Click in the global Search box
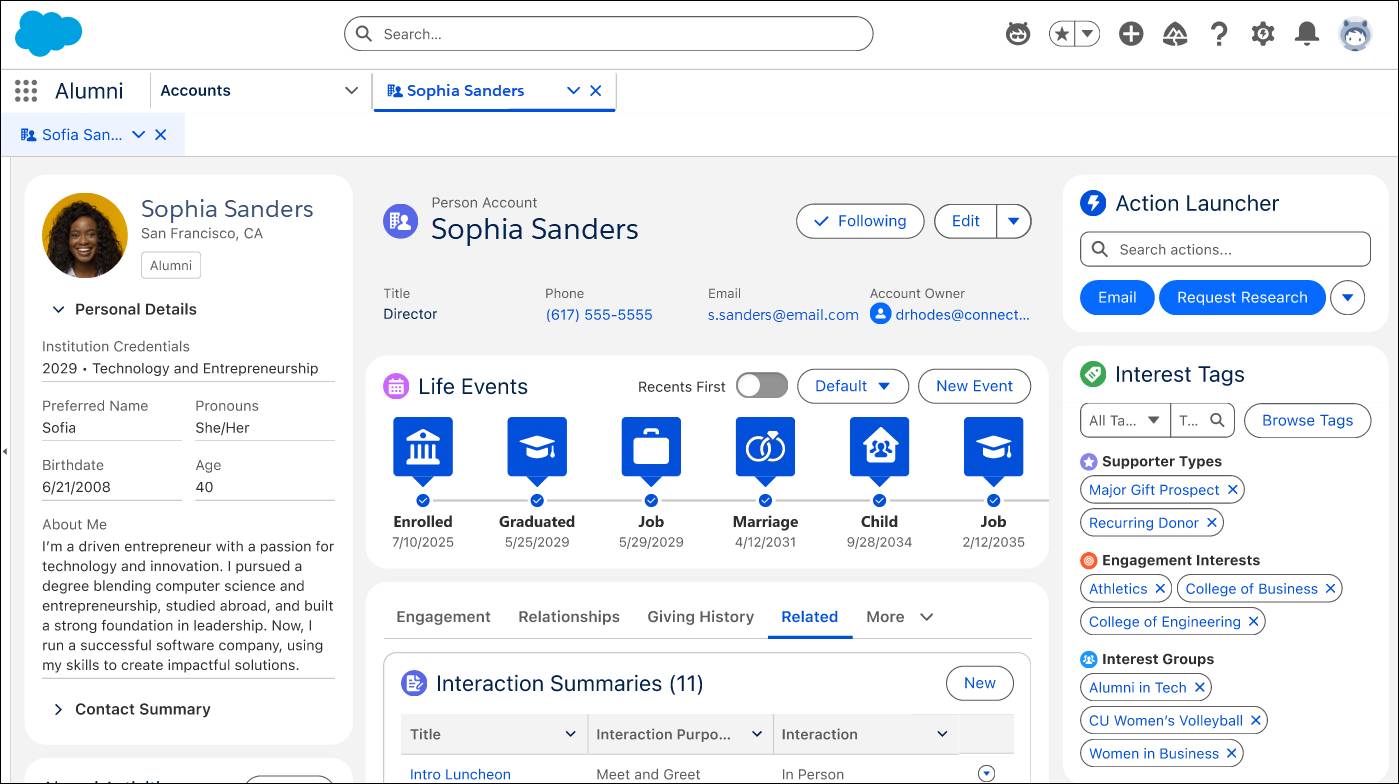The height and width of the screenshot is (784, 1399). coord(608,34)
